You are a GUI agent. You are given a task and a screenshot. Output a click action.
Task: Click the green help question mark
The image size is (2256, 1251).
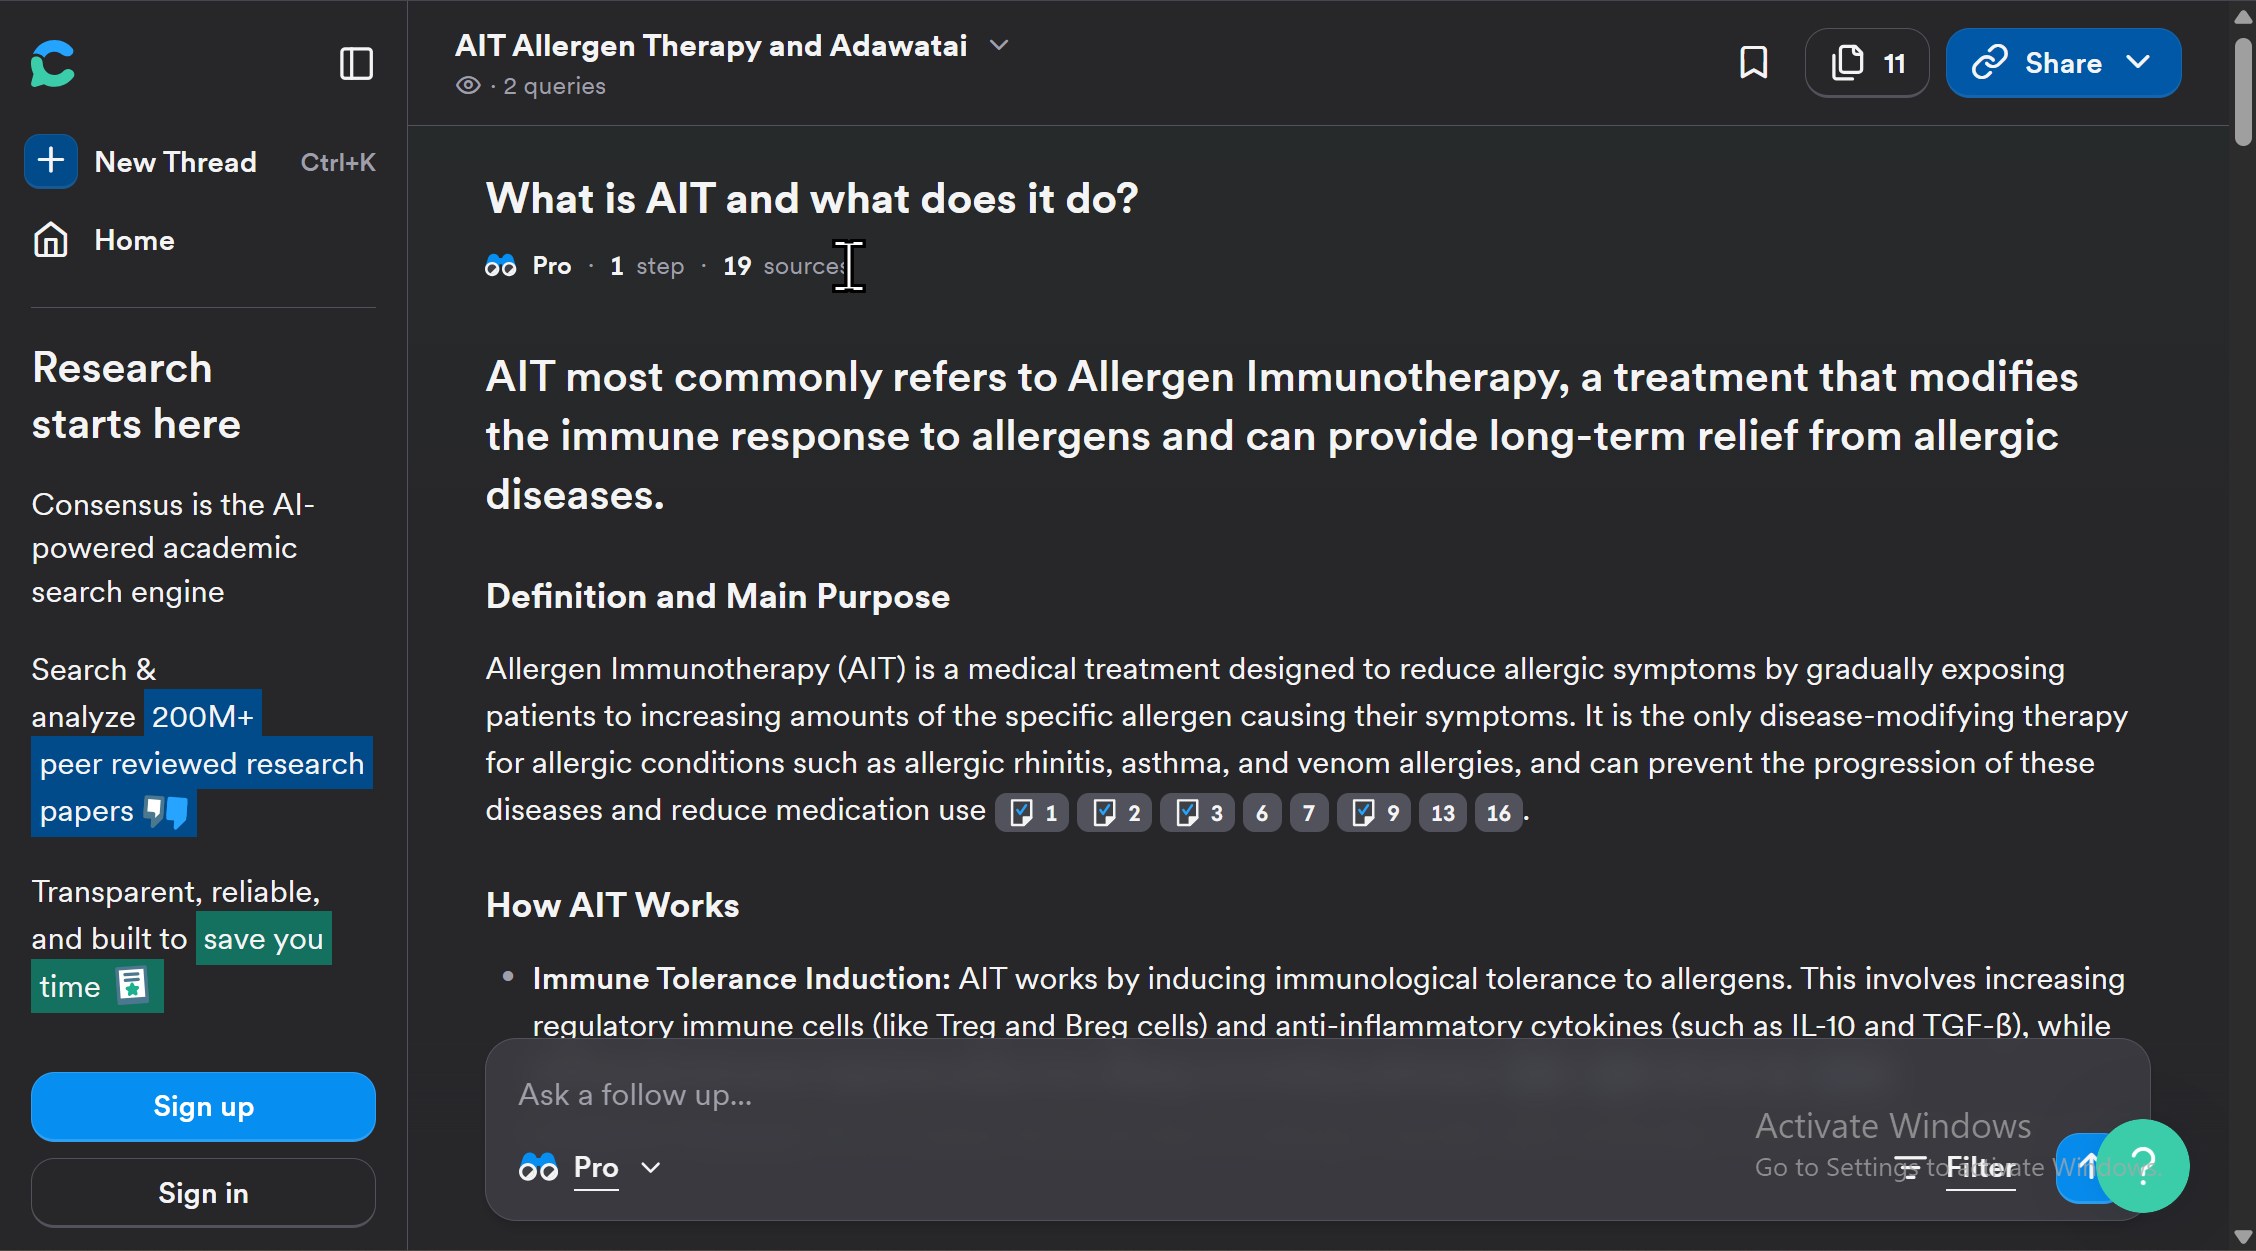point(2142,1166)
